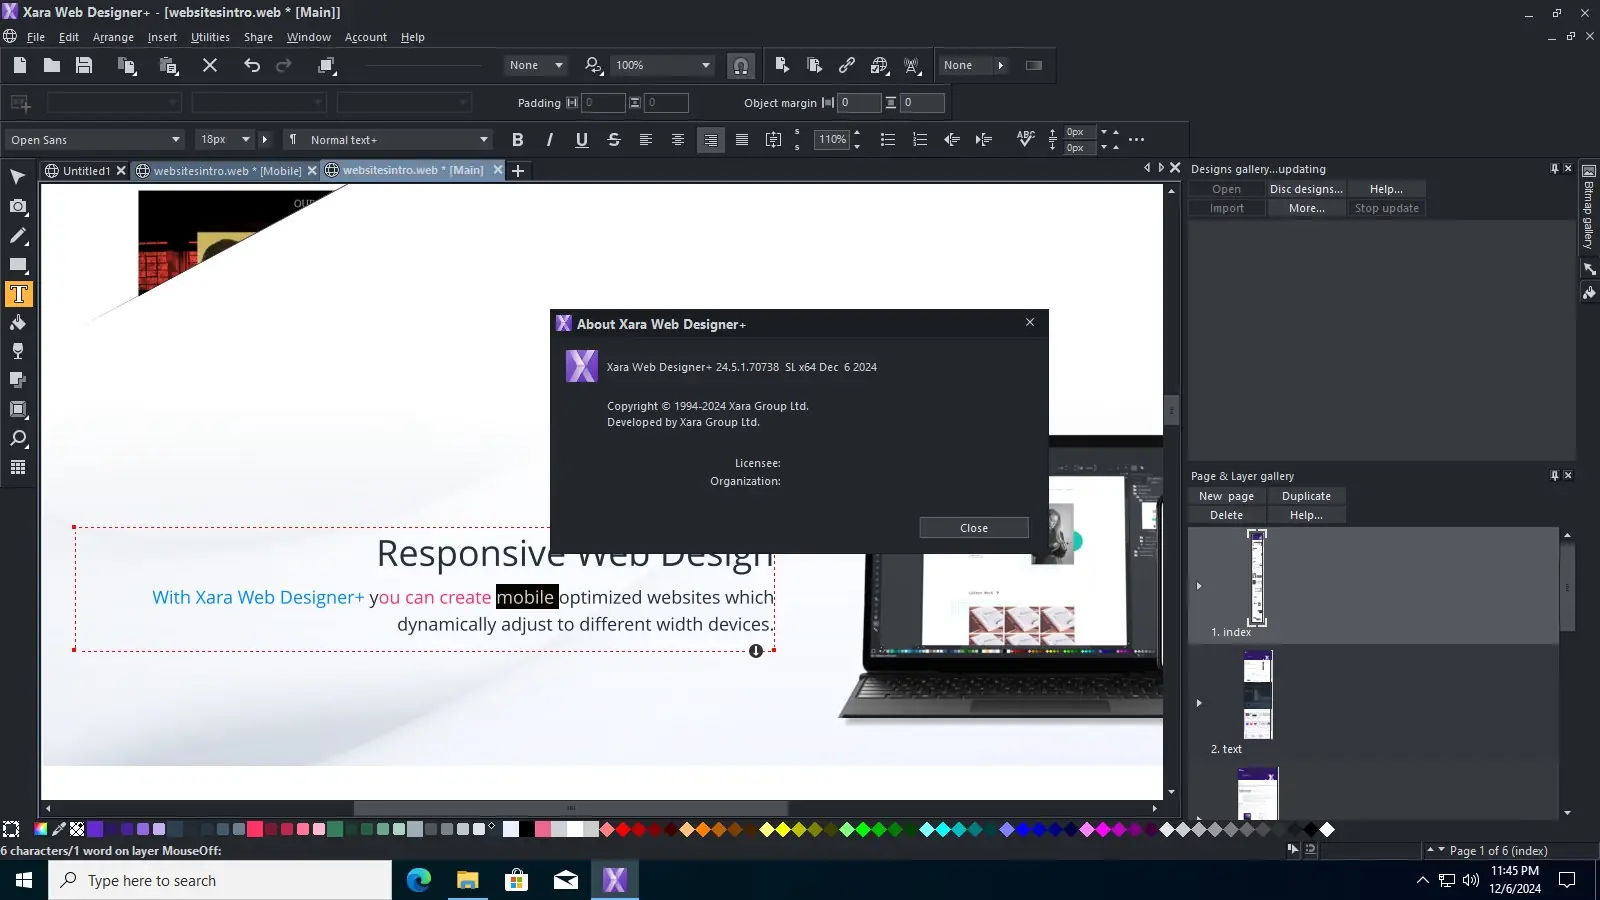Set text alignment to center
1600x900 pixels.
[x=678, y=140]
